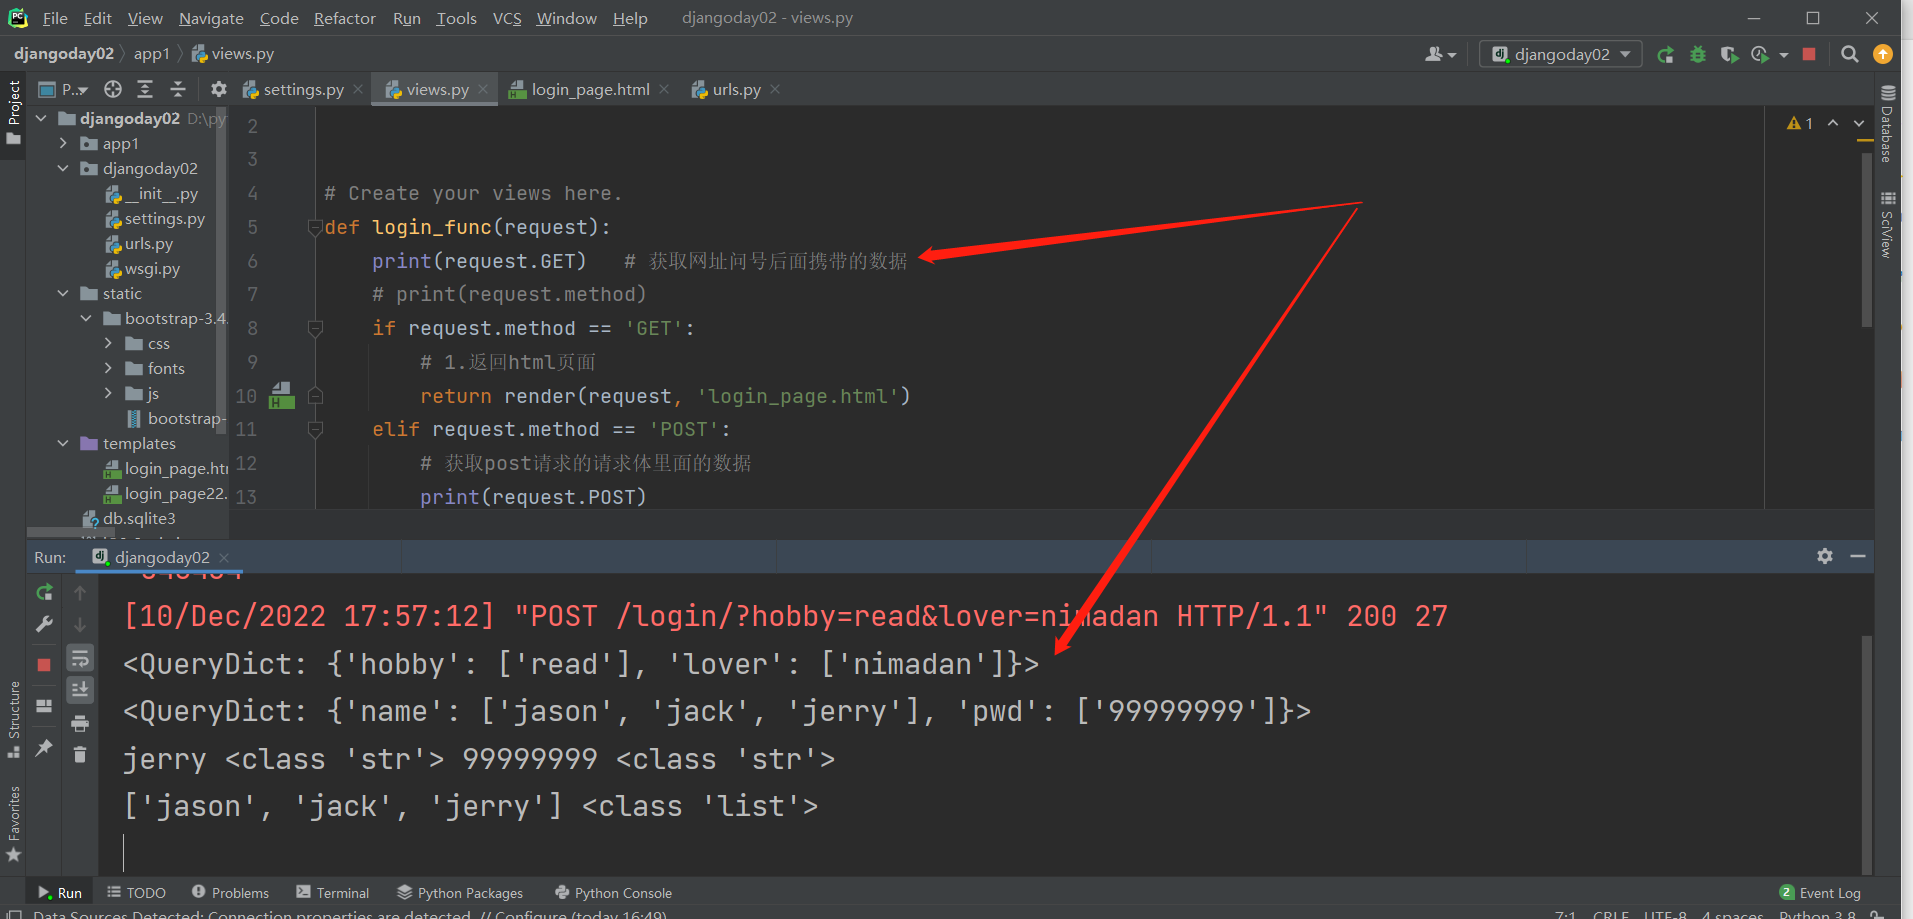Print the console output
Screen dimensions: 1913x919
coord(80,723)
